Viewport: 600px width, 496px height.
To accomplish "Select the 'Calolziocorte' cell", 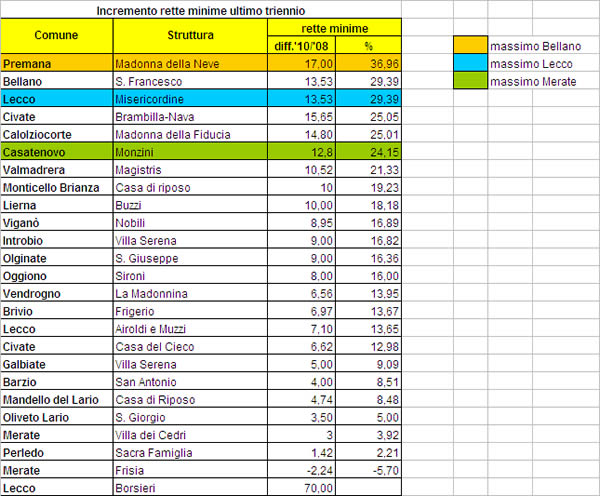I will [x=57, y=134].
